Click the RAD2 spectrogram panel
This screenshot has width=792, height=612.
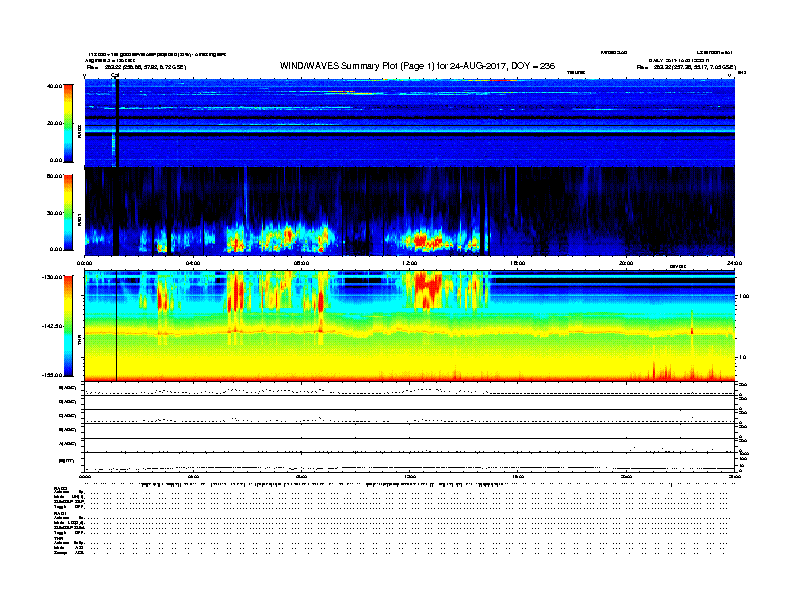410,123
